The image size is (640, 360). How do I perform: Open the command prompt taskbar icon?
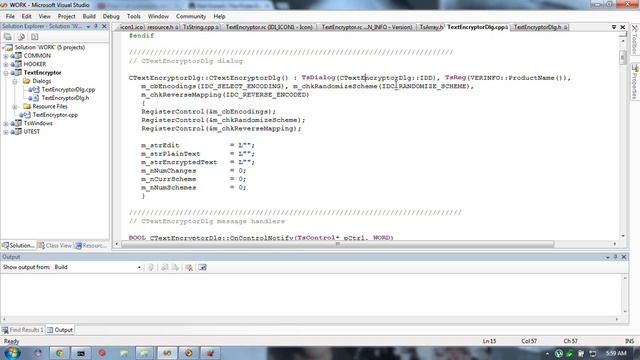click(x=81, y=353)
